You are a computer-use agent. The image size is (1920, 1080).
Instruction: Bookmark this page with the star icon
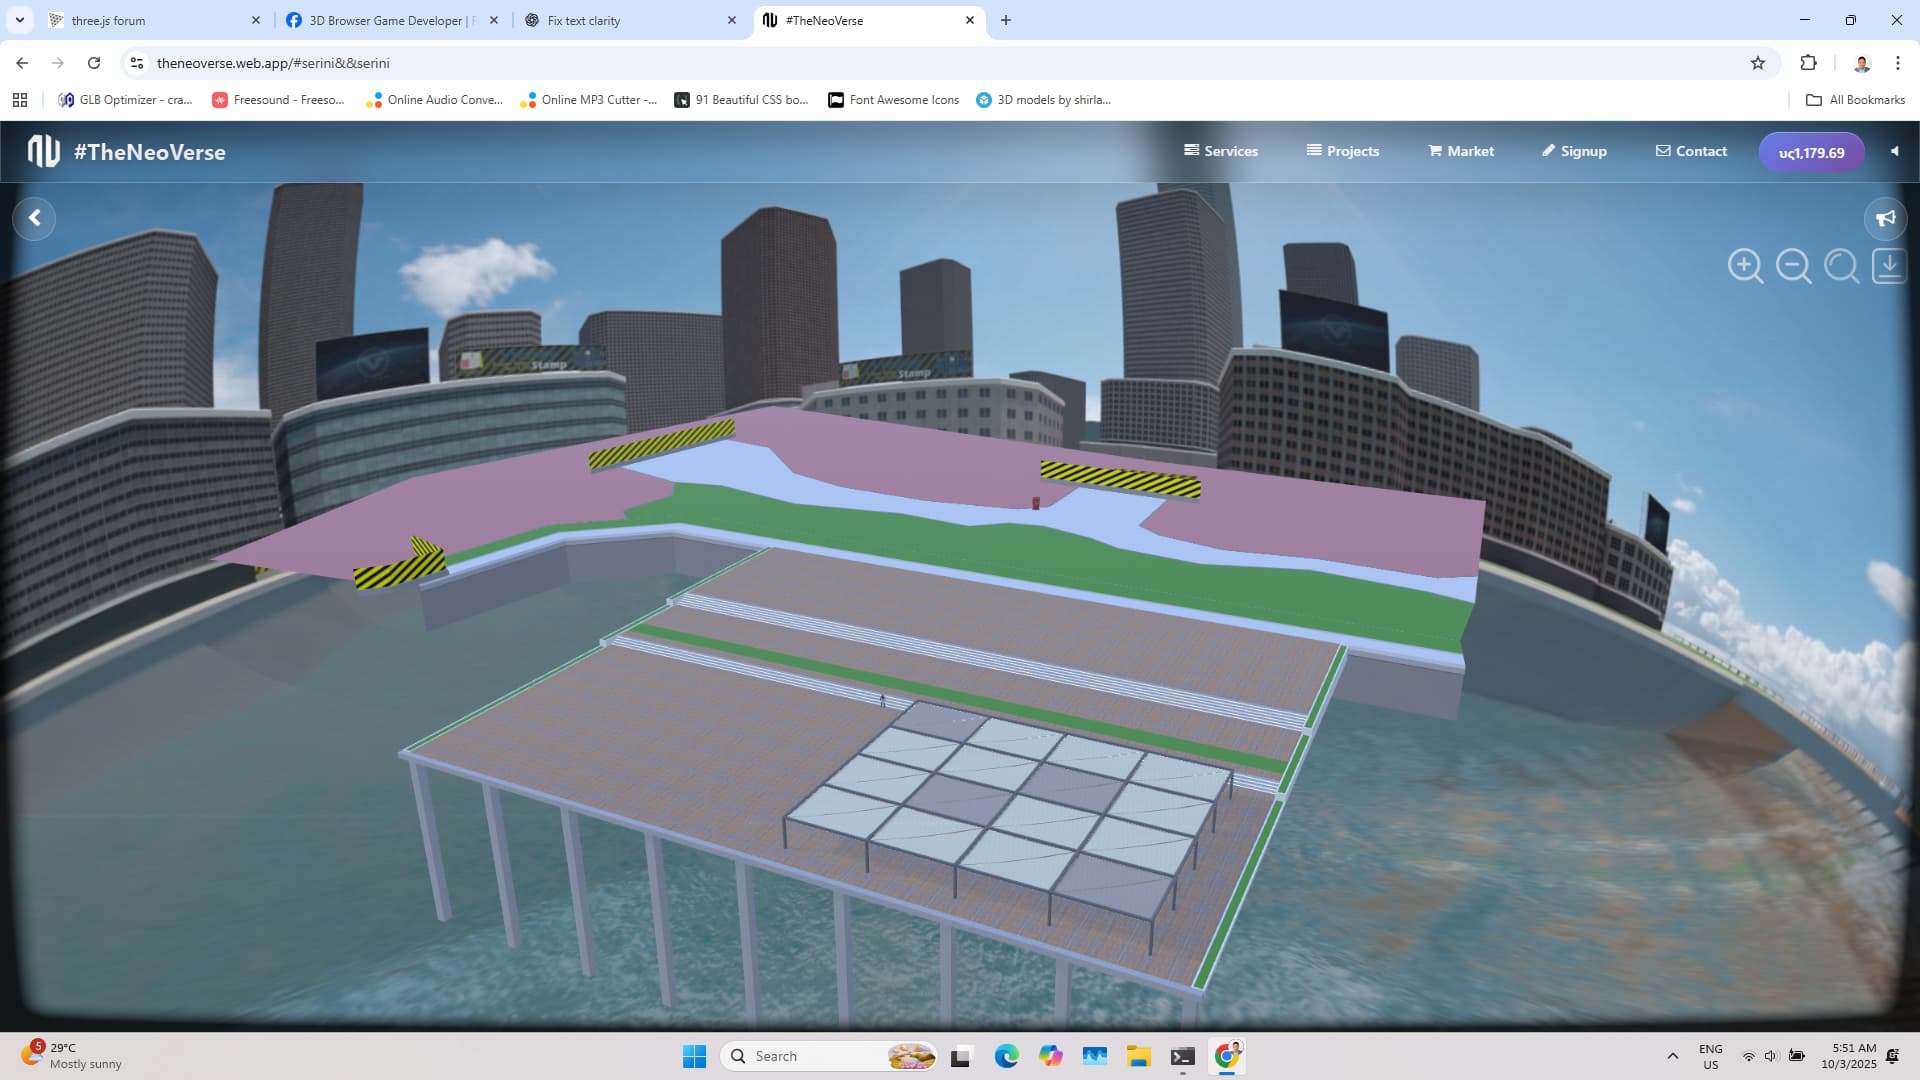[1758, 63]
